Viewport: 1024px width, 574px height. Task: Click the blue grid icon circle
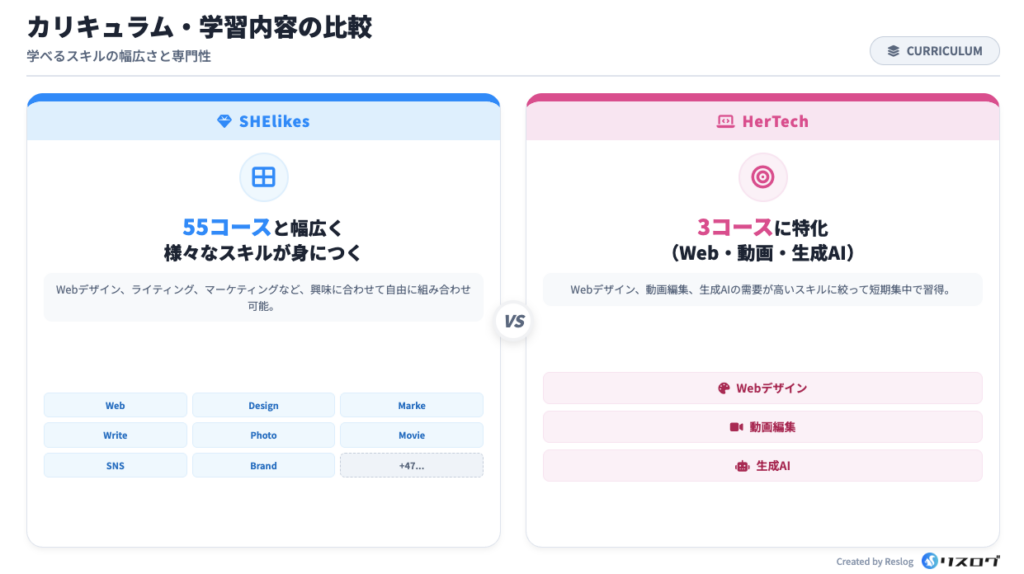tap(264, 177)
